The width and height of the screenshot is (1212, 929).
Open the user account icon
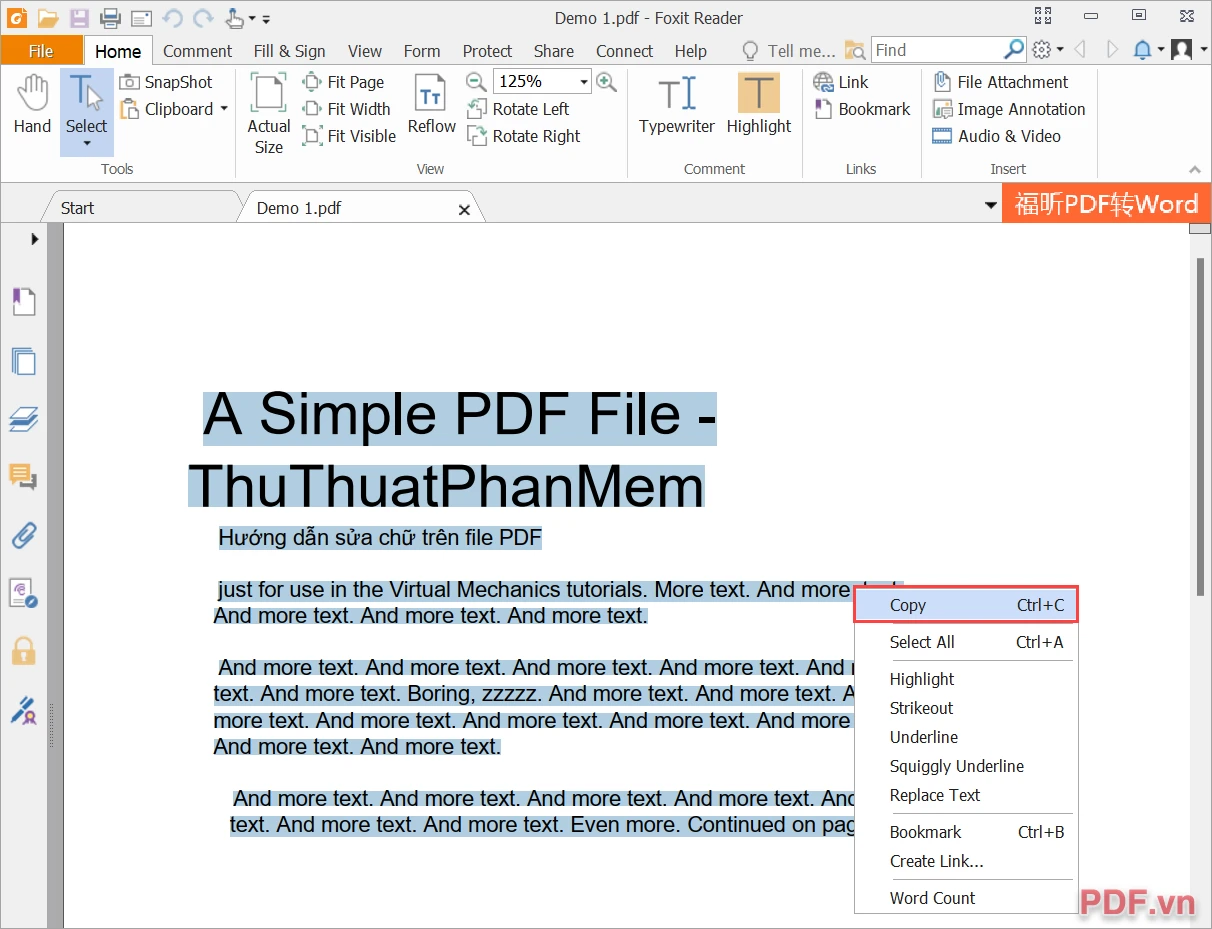1181,50
